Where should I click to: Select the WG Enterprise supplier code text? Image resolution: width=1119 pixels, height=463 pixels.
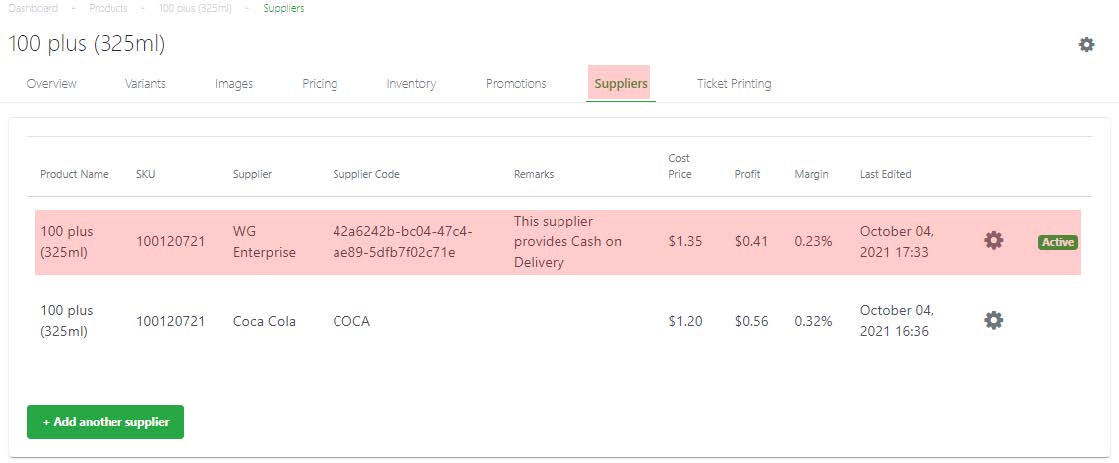point(402,242)
